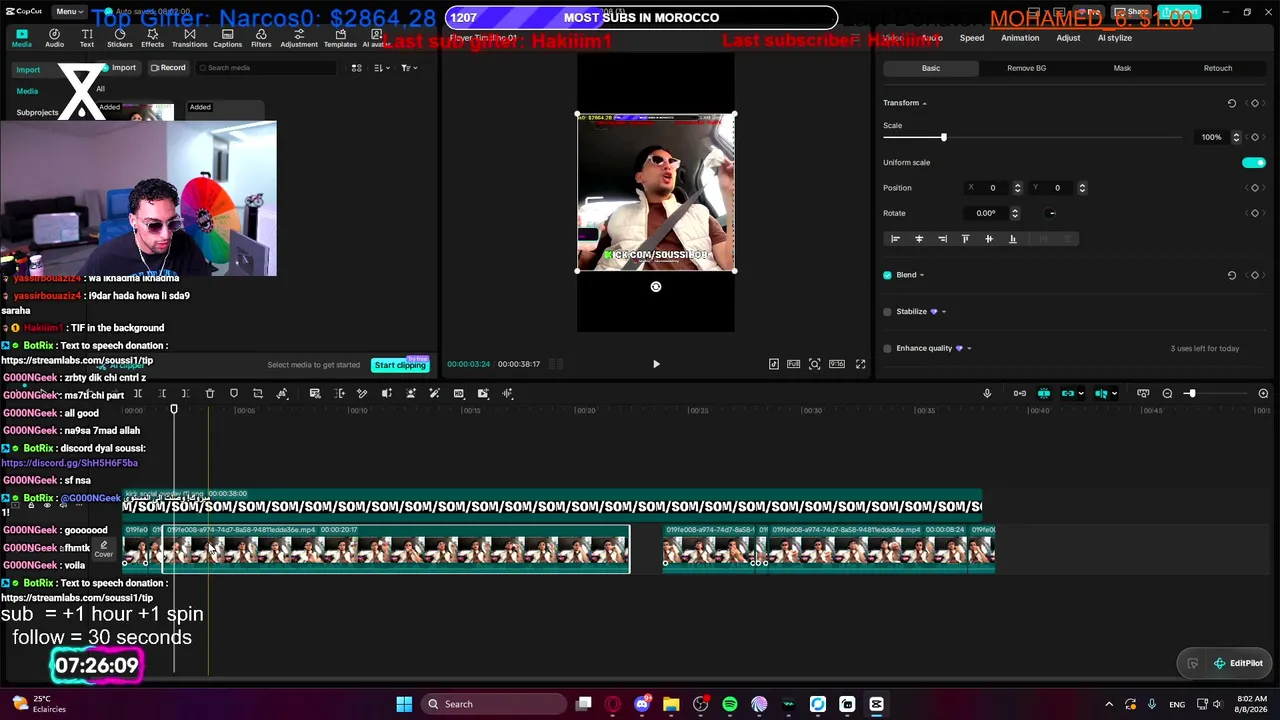Image resolution: width=1280 pixels, height=720 pixels.
Task: Open the Adjustment panel
Action: coord(299,38)
